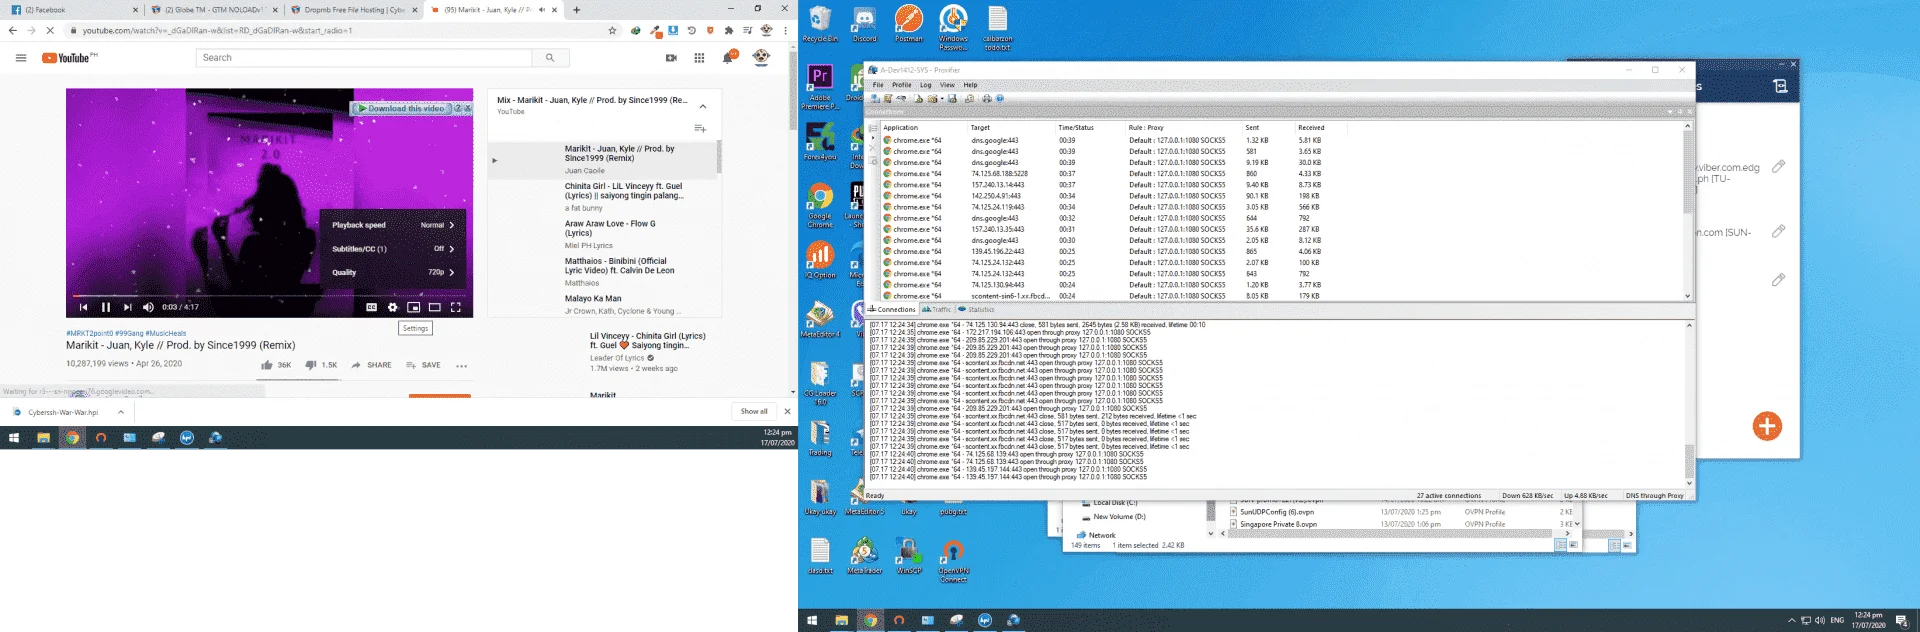Viewport: 1920px width, 632px height.
Task: Open Proxifier View menu
Action: coord(947,85)
